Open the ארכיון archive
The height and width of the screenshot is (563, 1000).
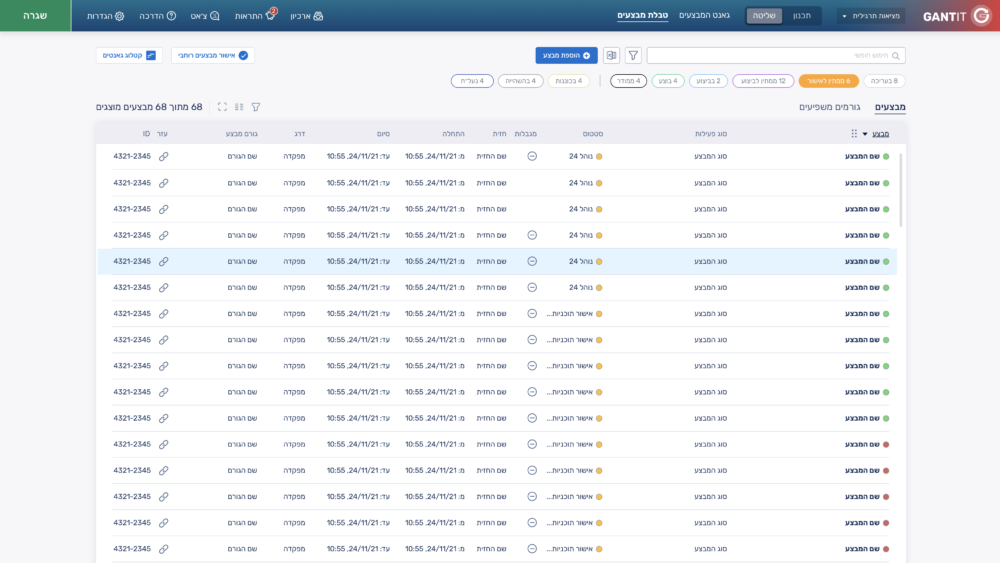click(x=318, y=16)
